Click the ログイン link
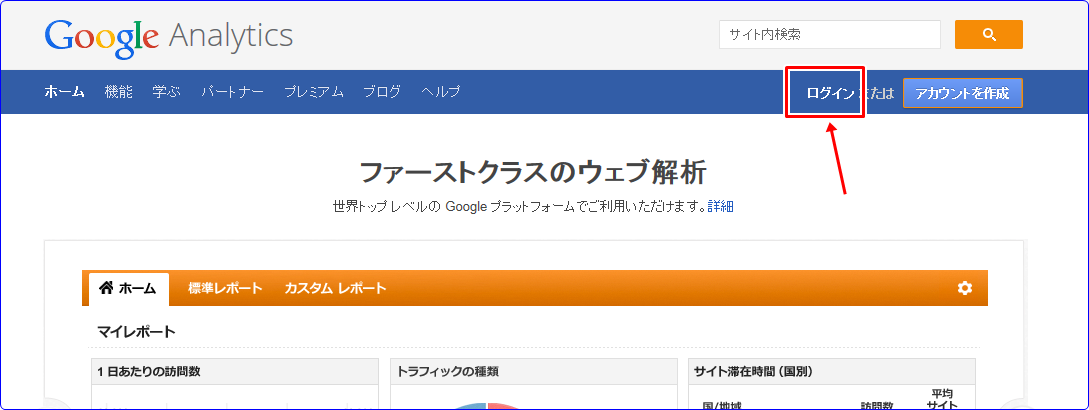1089x410 pixels. point(830,93)
